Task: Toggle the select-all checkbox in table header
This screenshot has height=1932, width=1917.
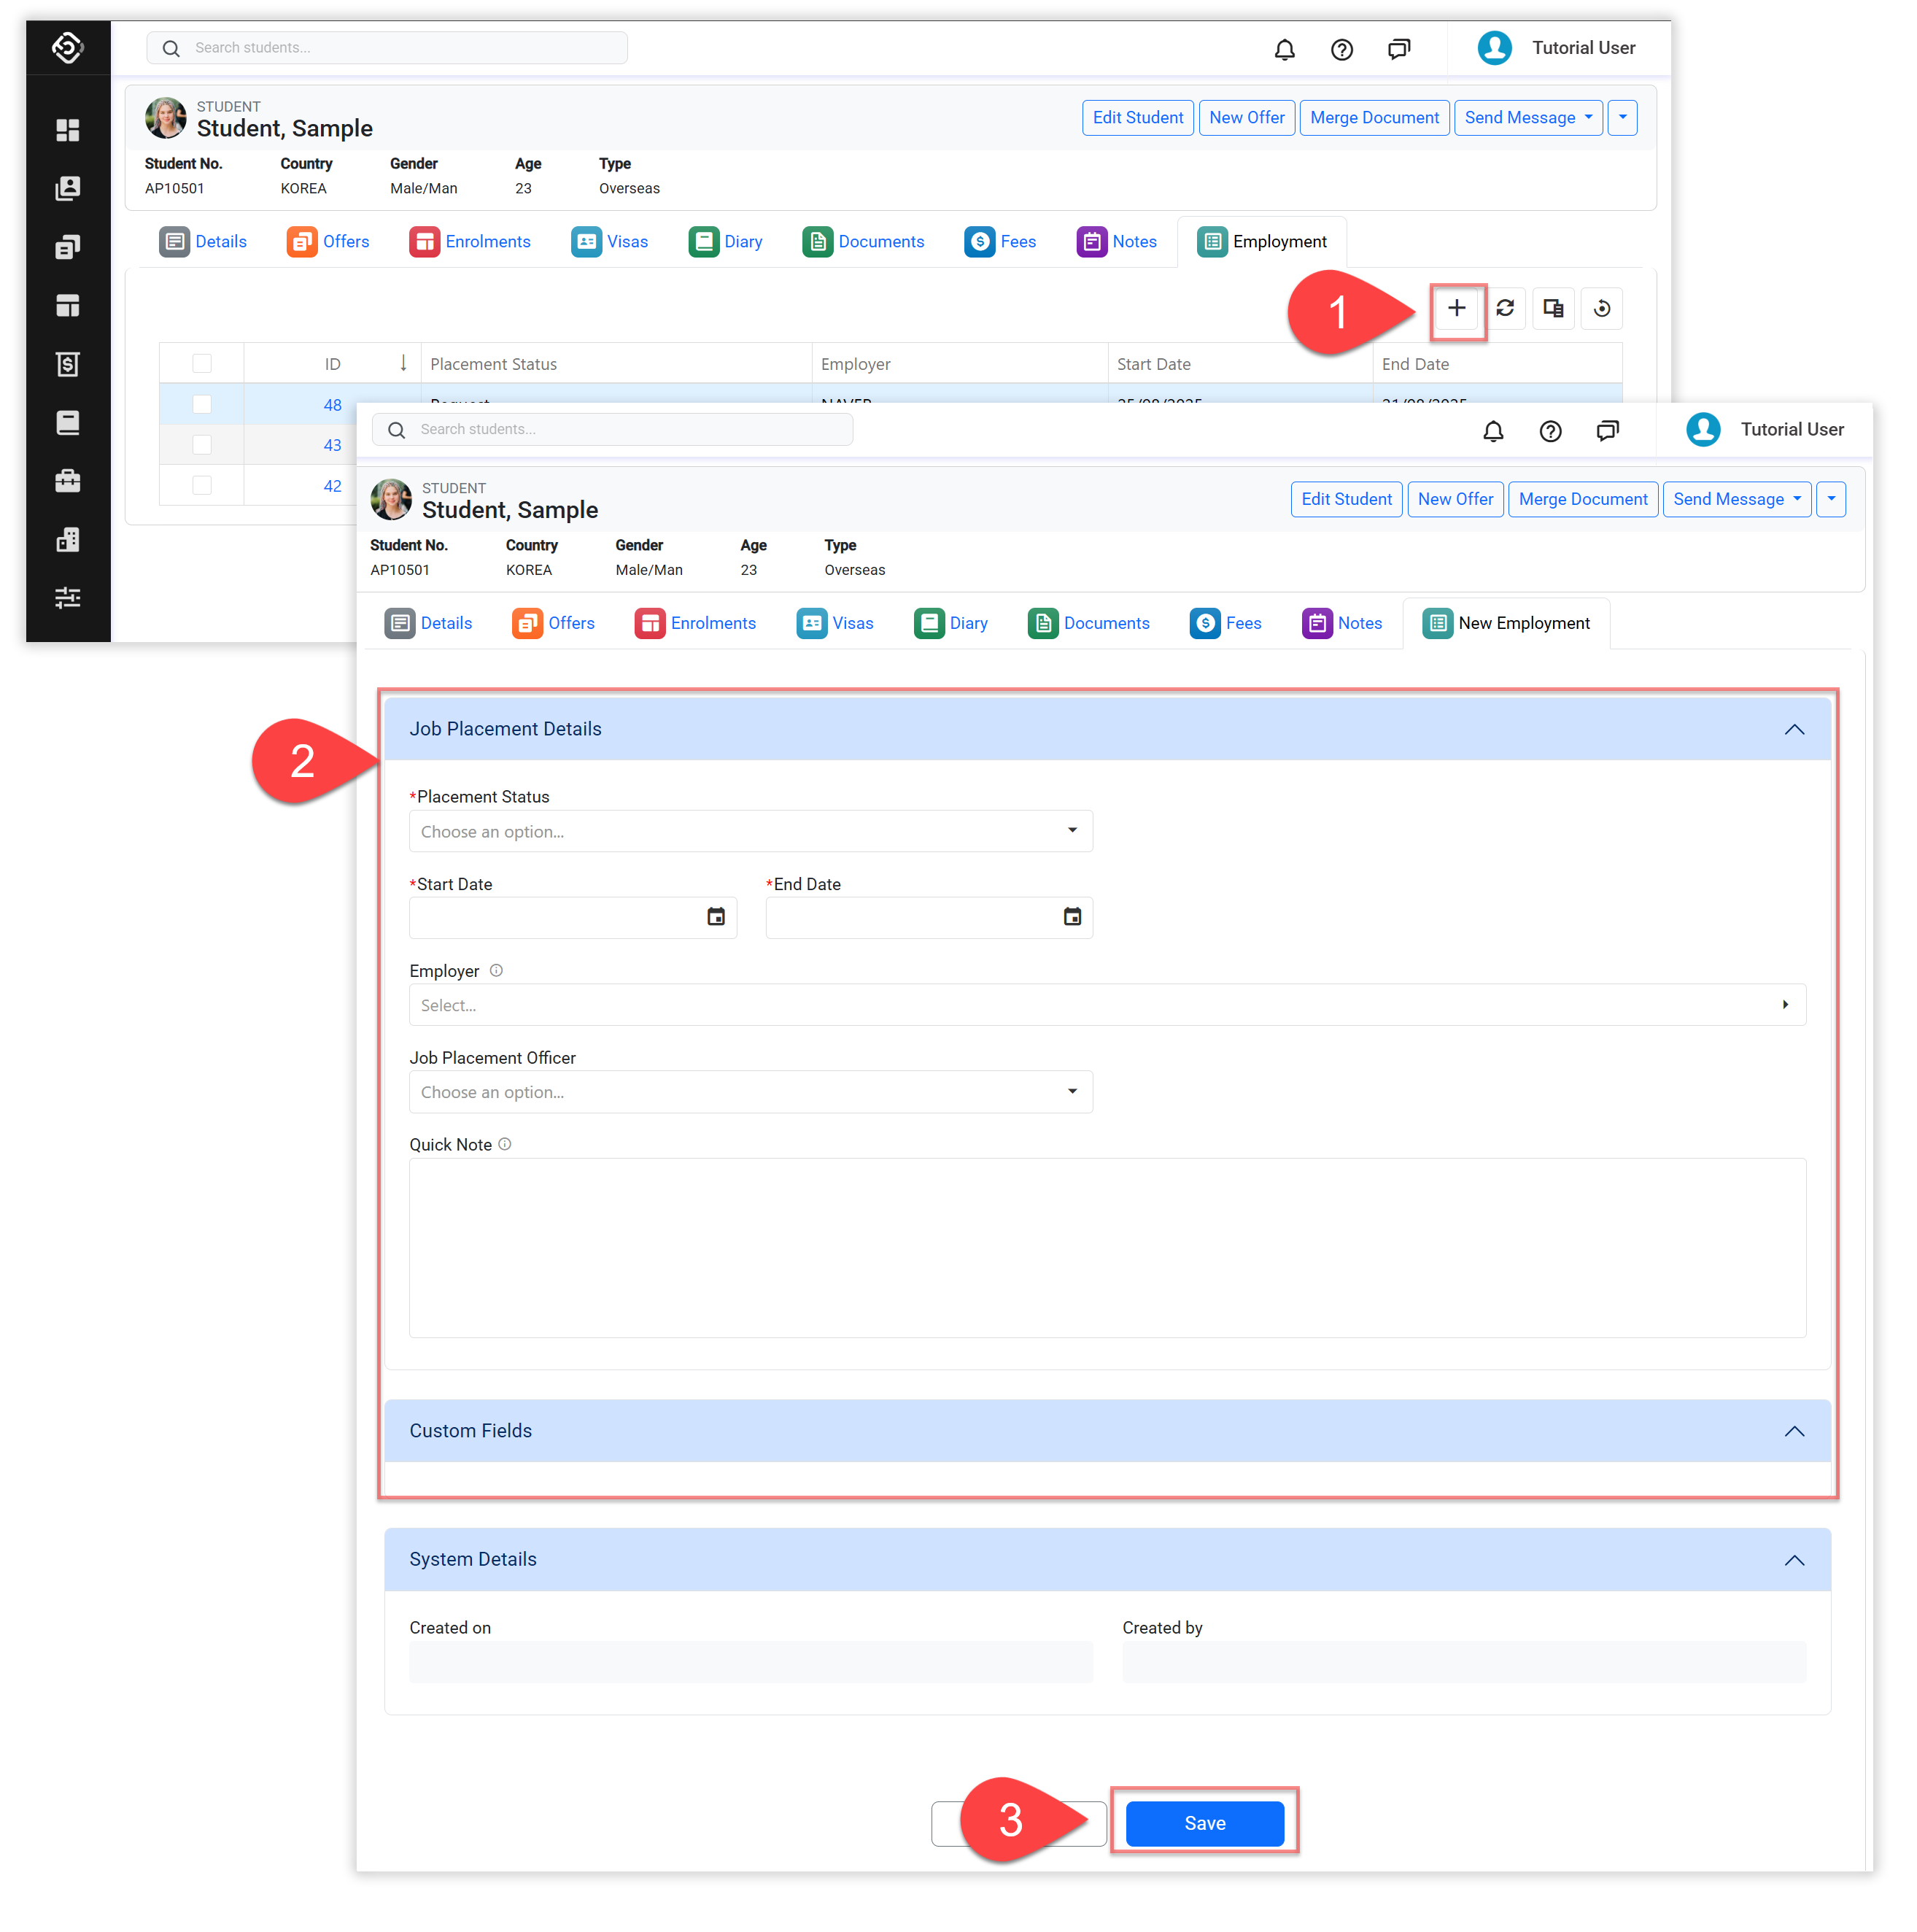Action: point(202,363)
